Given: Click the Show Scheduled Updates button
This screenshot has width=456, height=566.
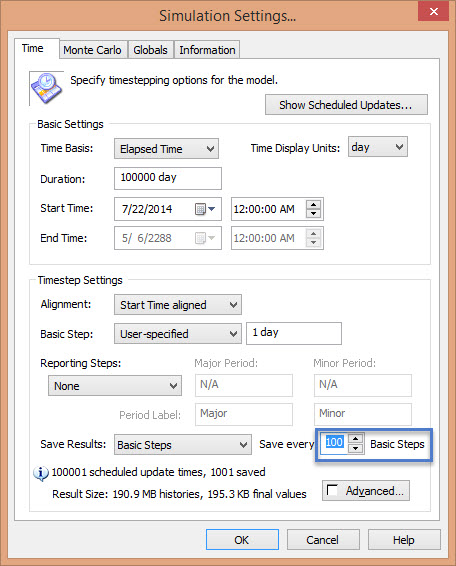Looking at the screenshot, I should (x=346, y=105).
